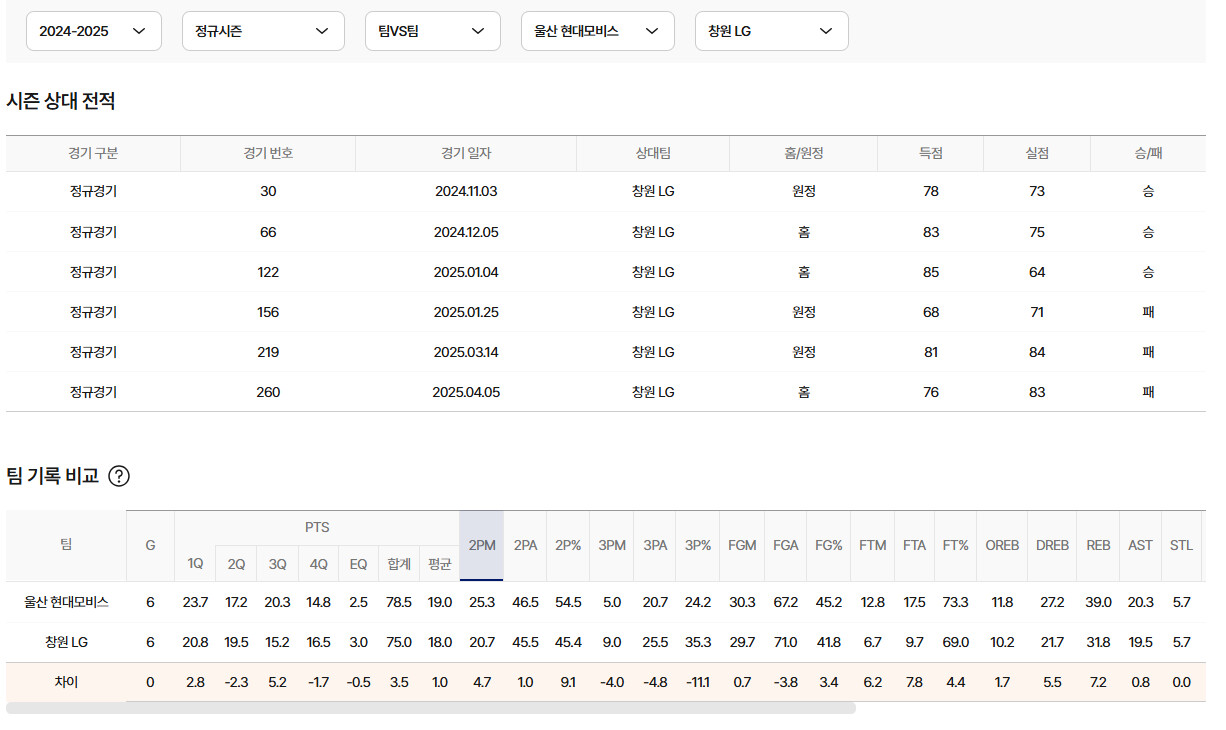Screen dimensions: 1226x730
Task: Open the 팀VS팀 comparison dropdown
Action: 432,31
